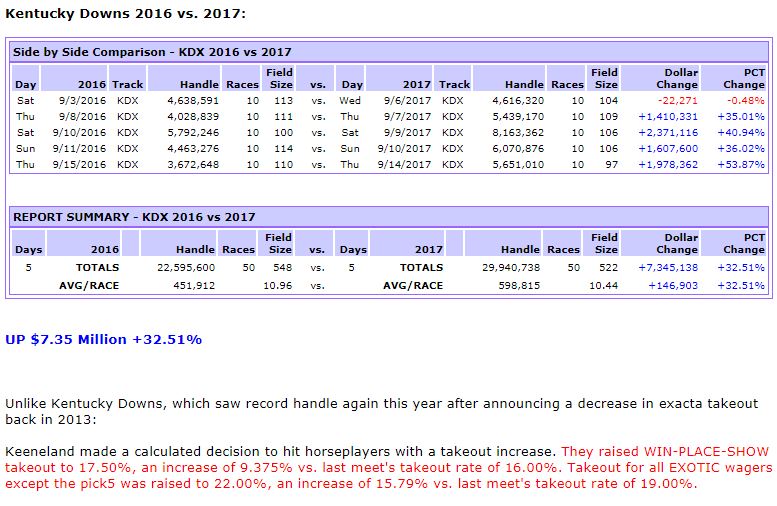Click the date 9/14/2017

click(x=404, y=164)
